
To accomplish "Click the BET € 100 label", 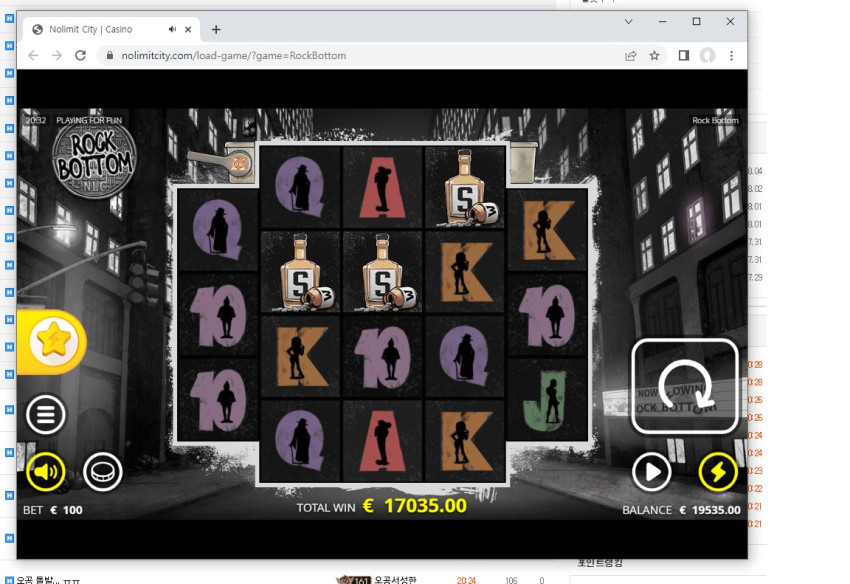I will pos(53,510).
